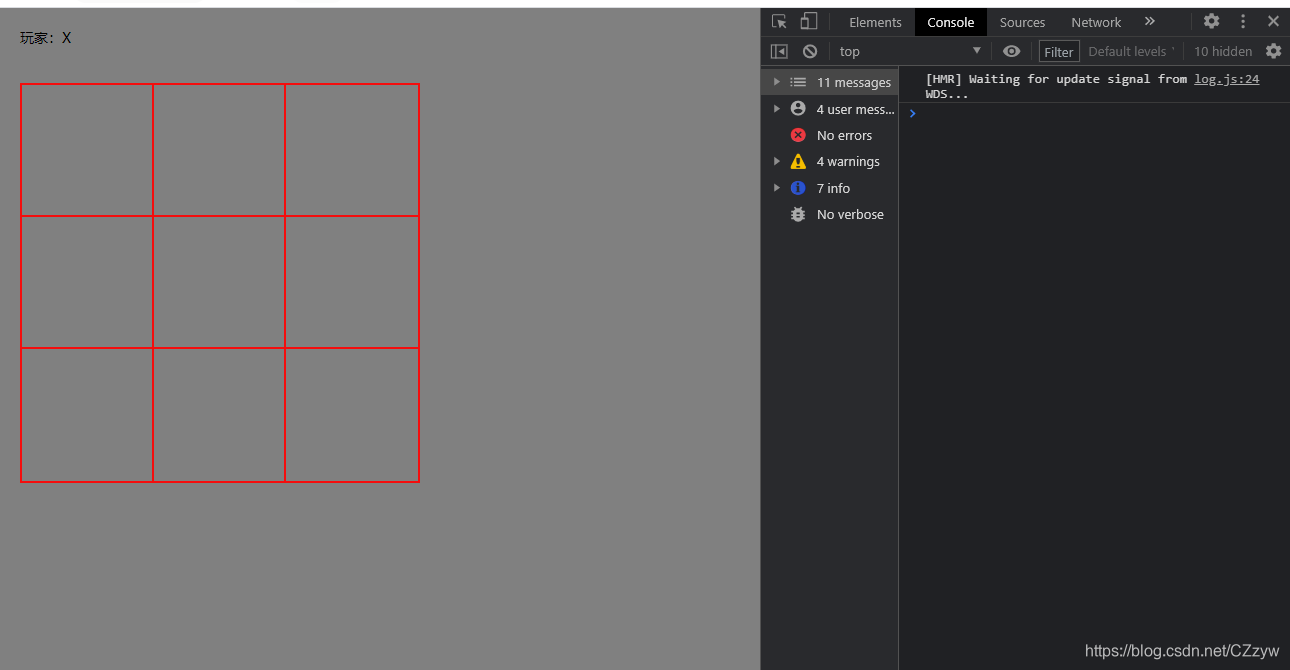Click the top-left tic-tac-toe cell
The image size is (1290, 670).
(x=87, y=150)
